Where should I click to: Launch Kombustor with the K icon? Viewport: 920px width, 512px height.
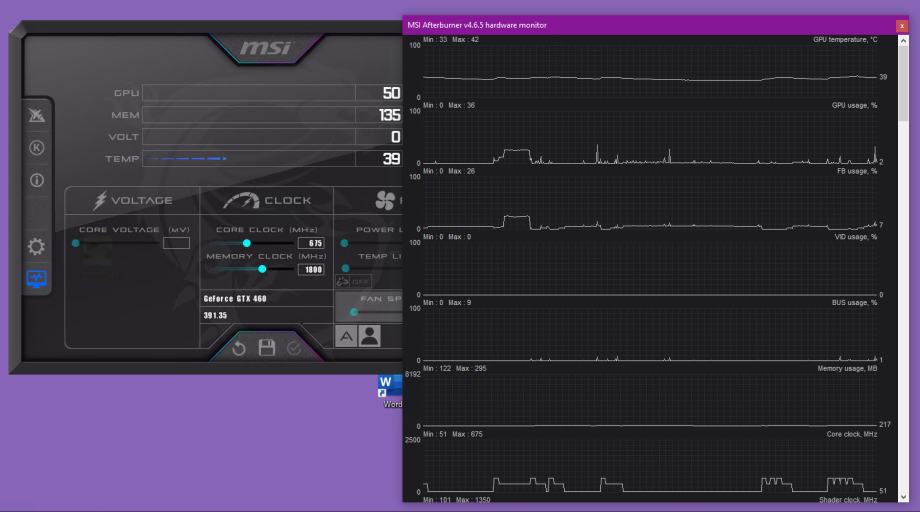coord(36,148)
